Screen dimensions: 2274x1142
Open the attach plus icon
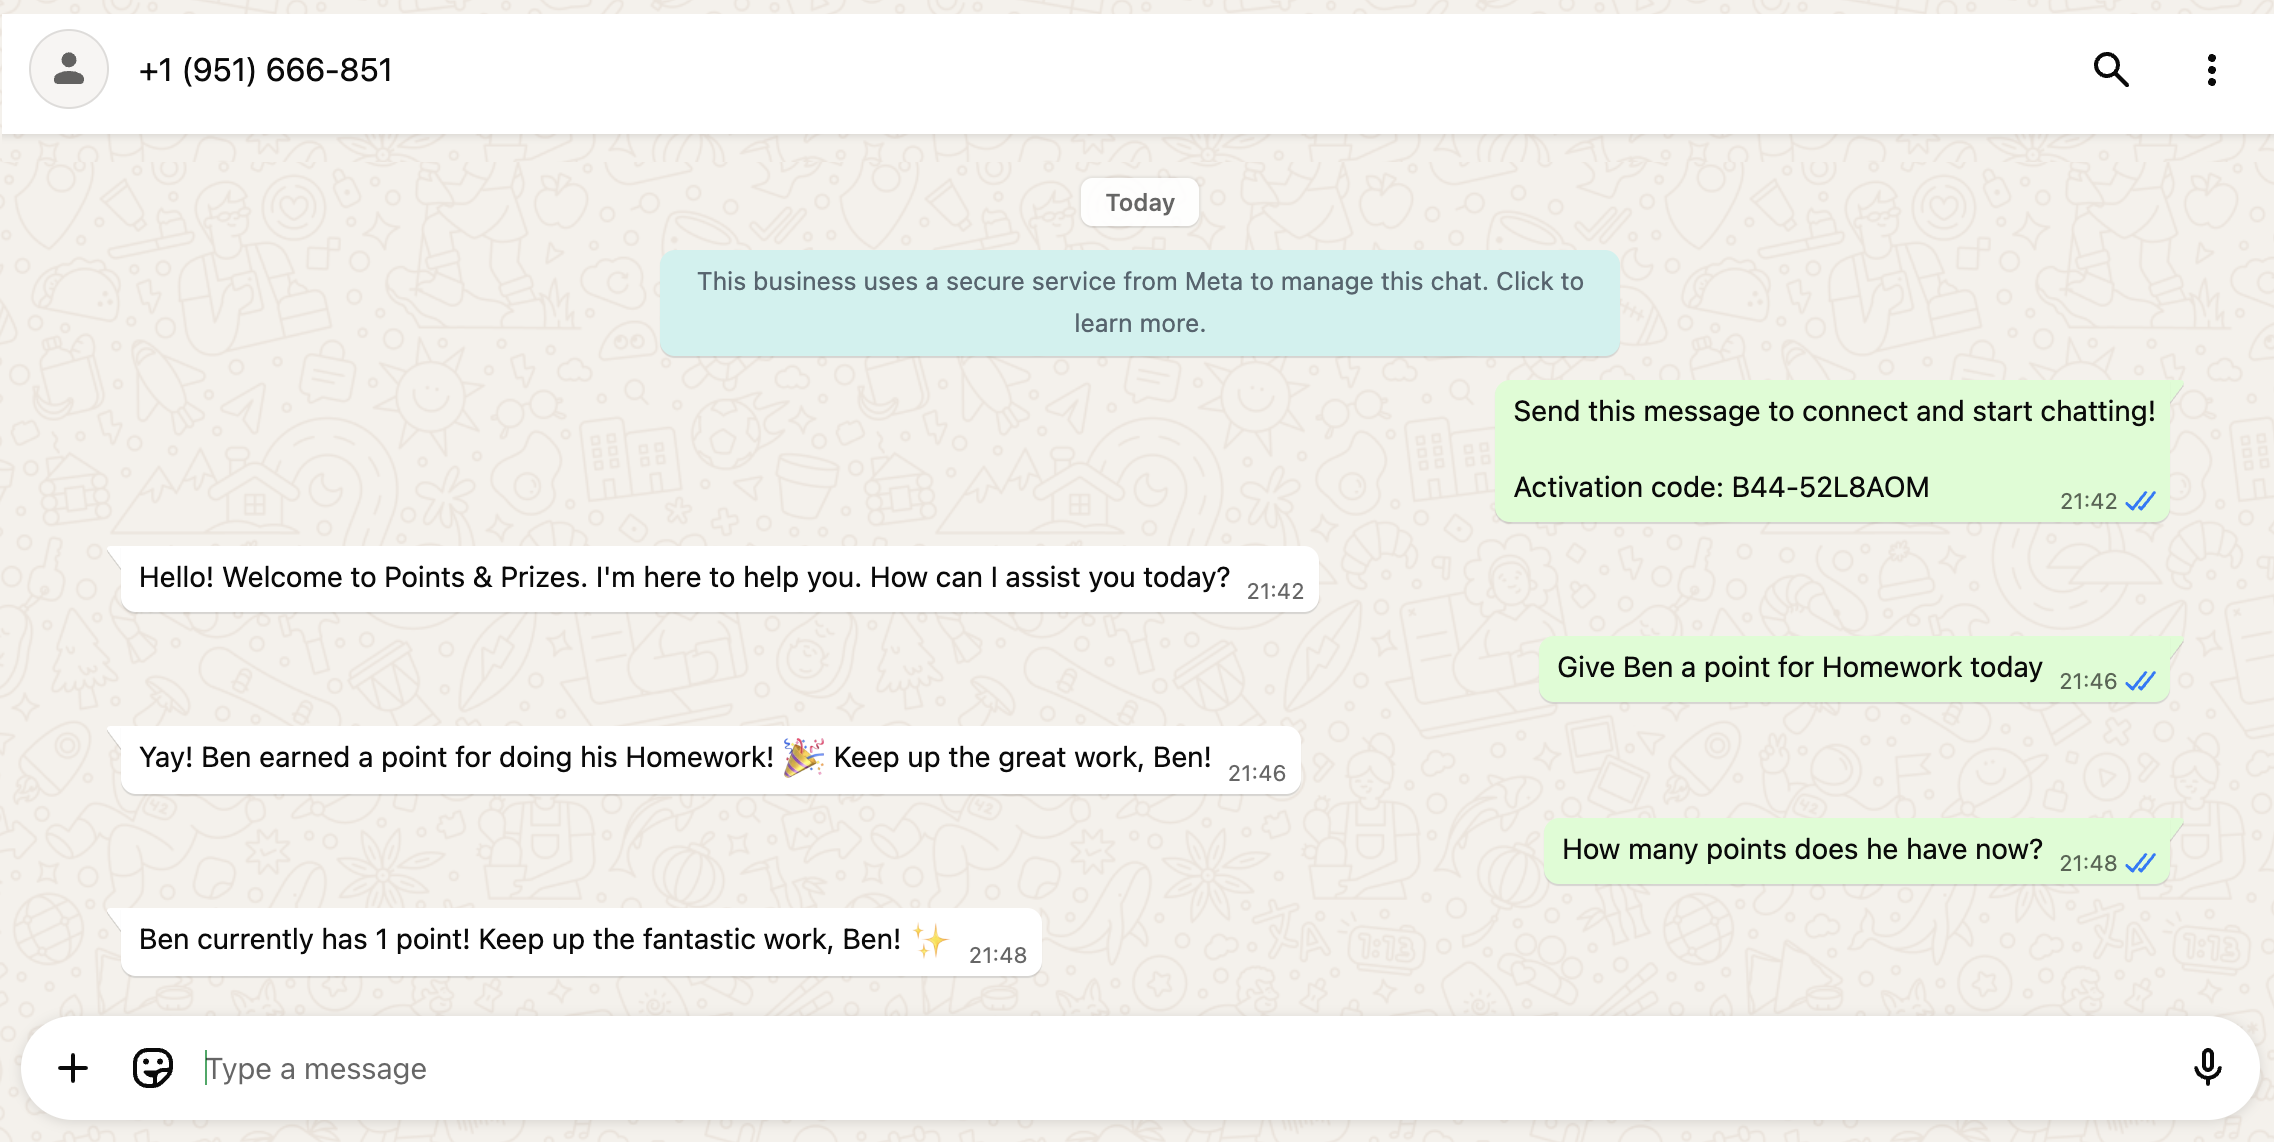coord(73,1068)
